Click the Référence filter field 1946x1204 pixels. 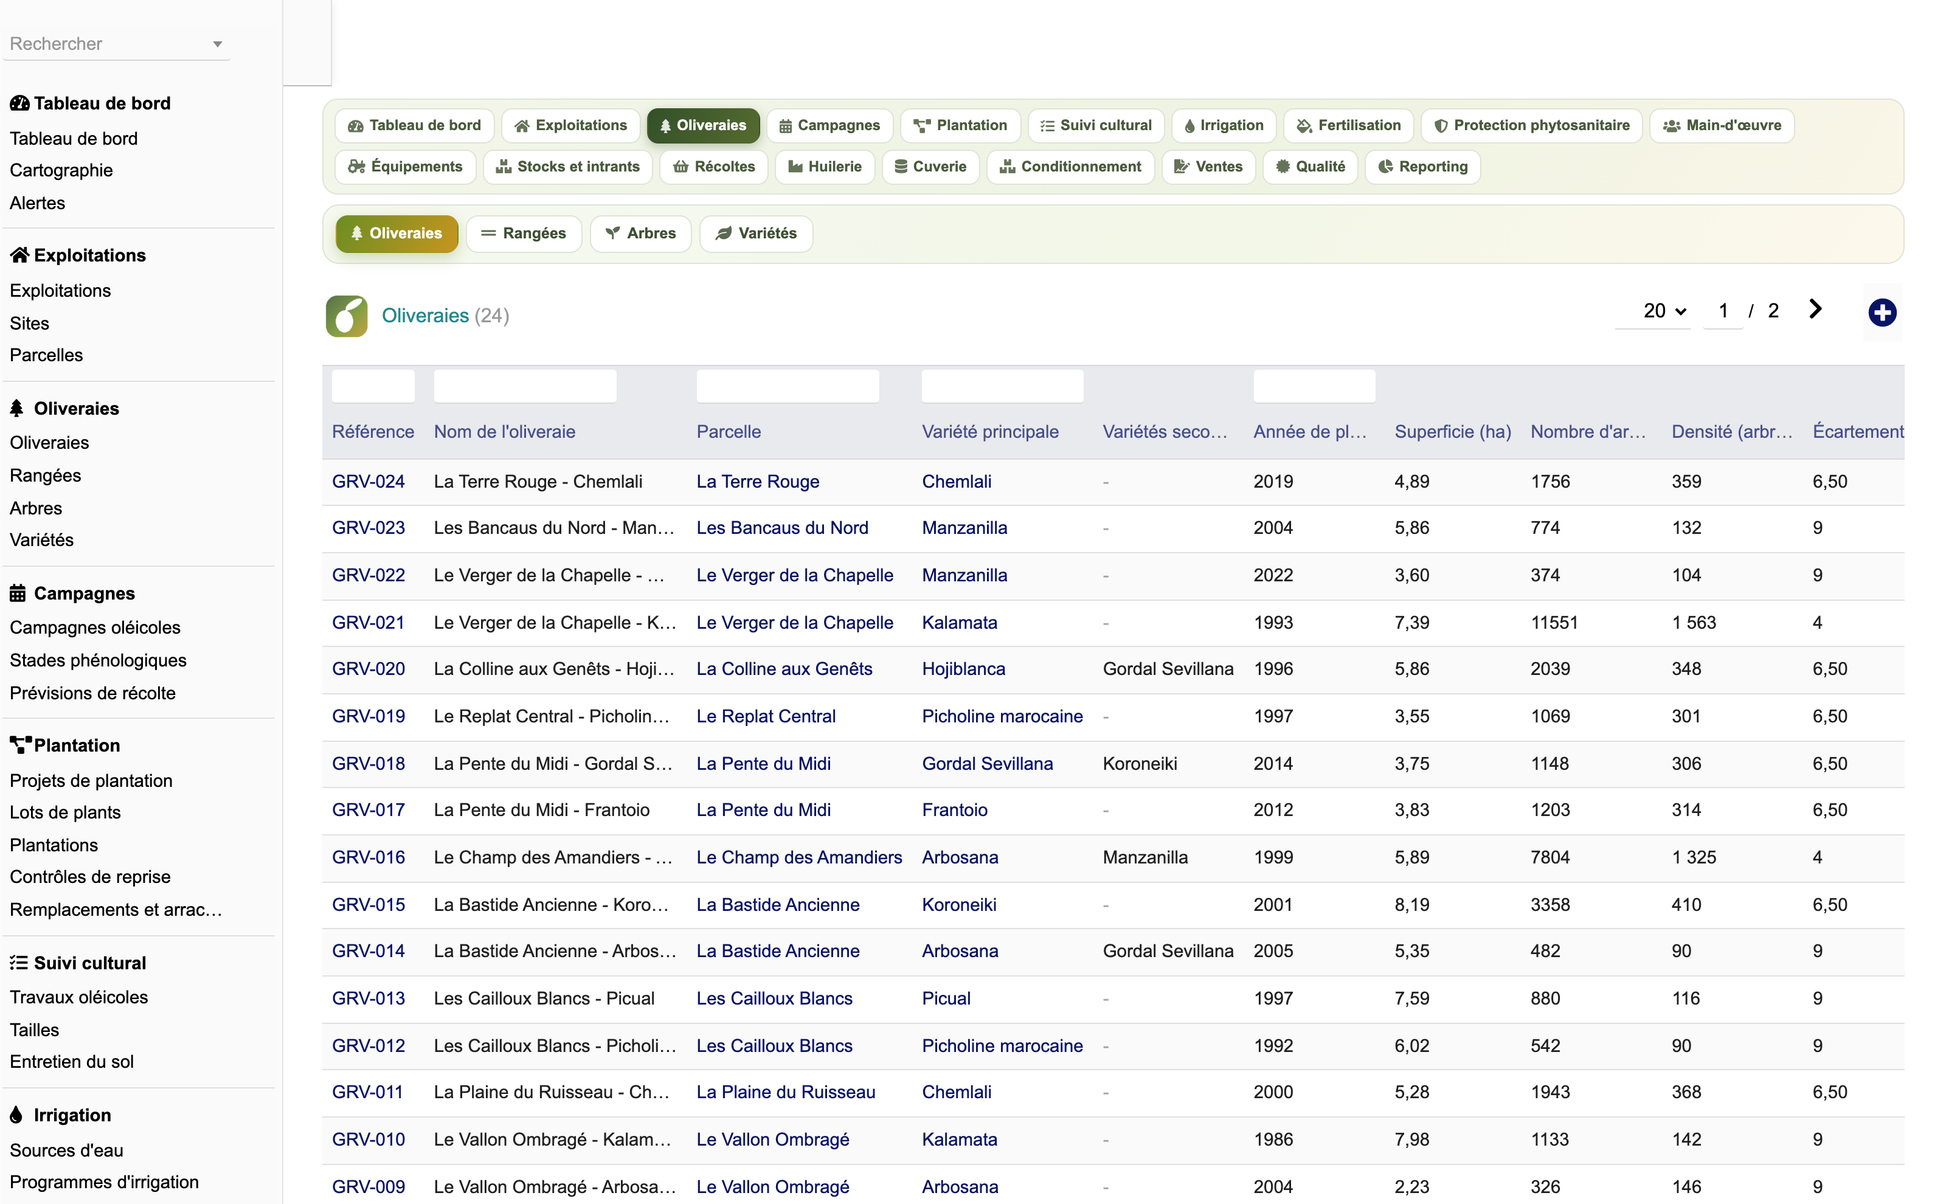point(373,386)
